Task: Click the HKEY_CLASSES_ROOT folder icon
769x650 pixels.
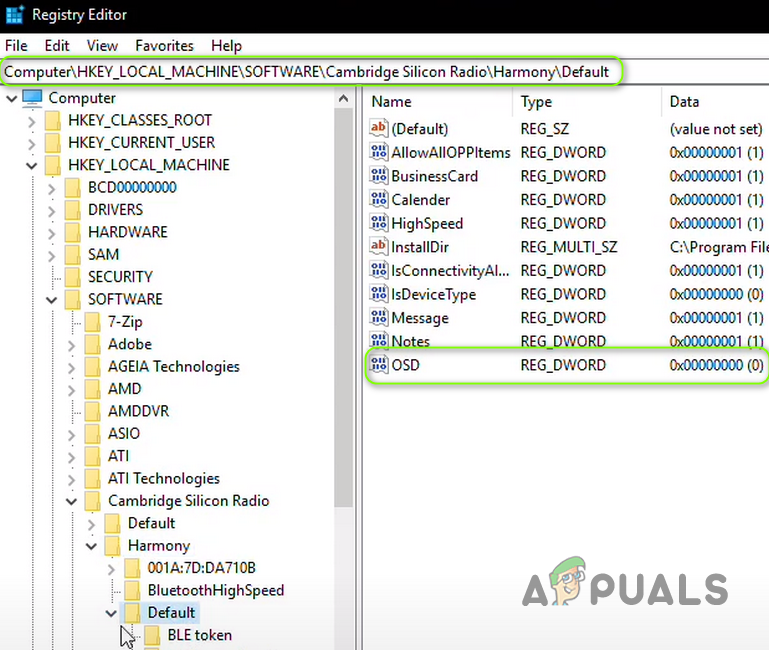Action: pos(52,120)
